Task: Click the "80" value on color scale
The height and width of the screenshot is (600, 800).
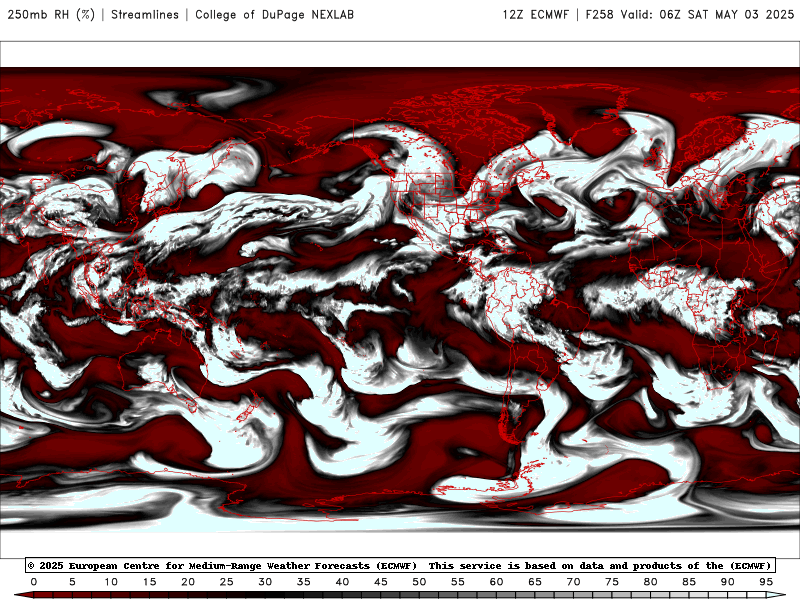Action: 651,582
